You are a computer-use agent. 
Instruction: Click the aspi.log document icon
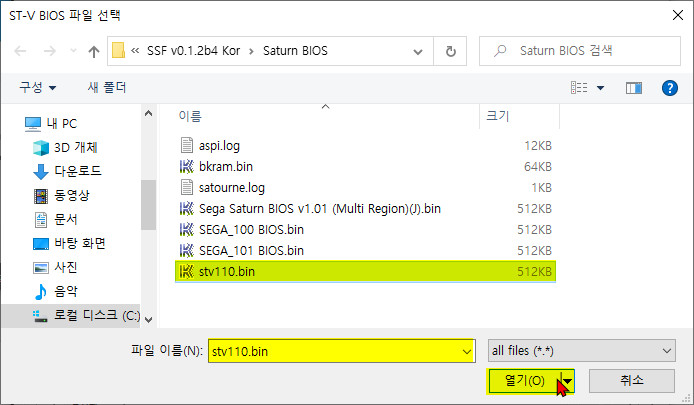coord(187,145)
